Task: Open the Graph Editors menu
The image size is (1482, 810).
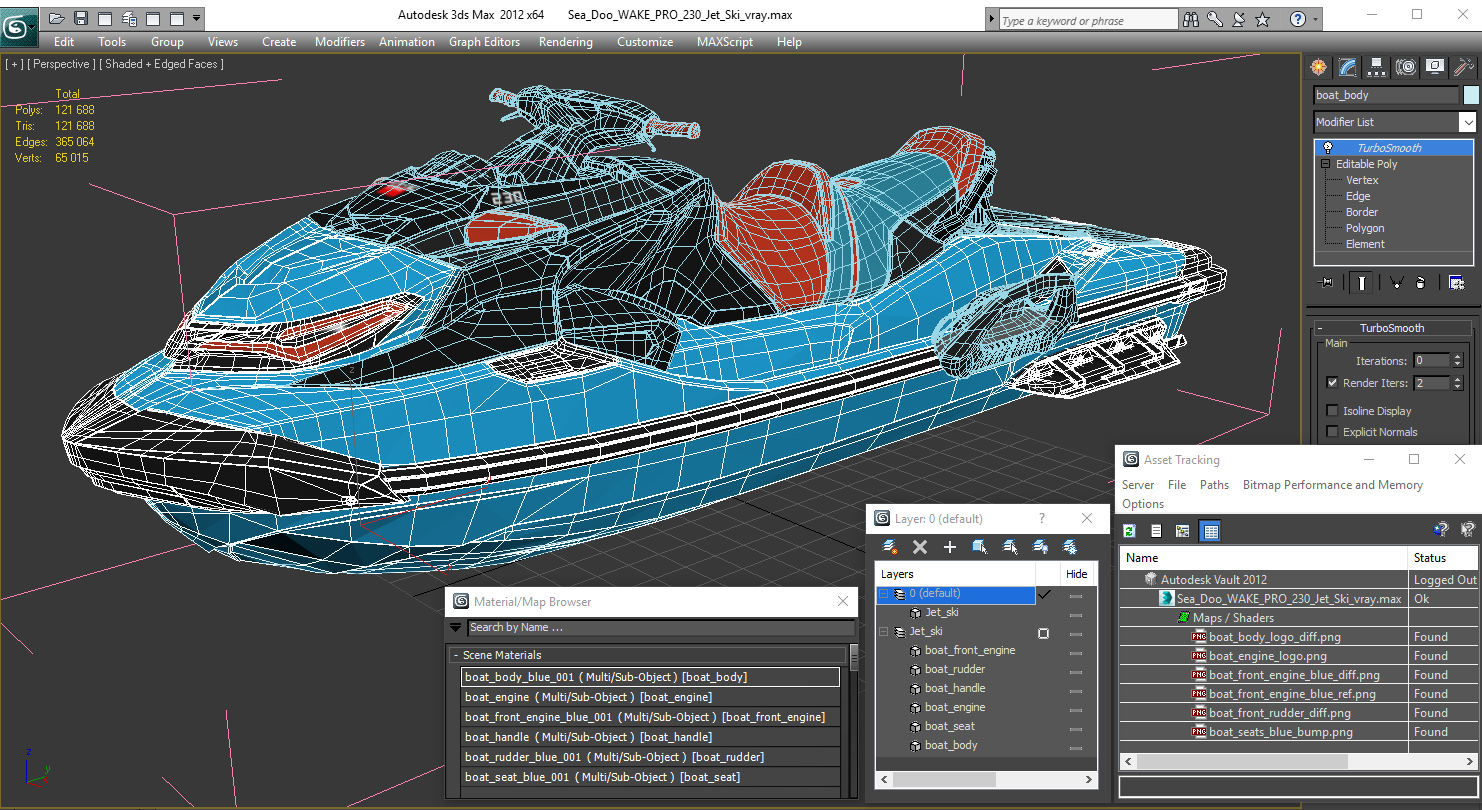Action: [484, 42]
